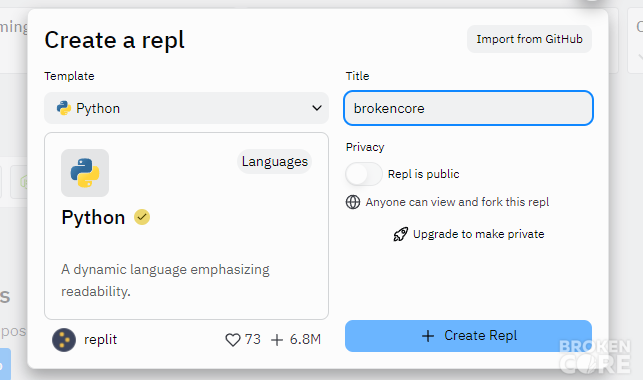Open the Python template dropdown
This screenshot has height=380, width=643.
click(x=186, y=108)
